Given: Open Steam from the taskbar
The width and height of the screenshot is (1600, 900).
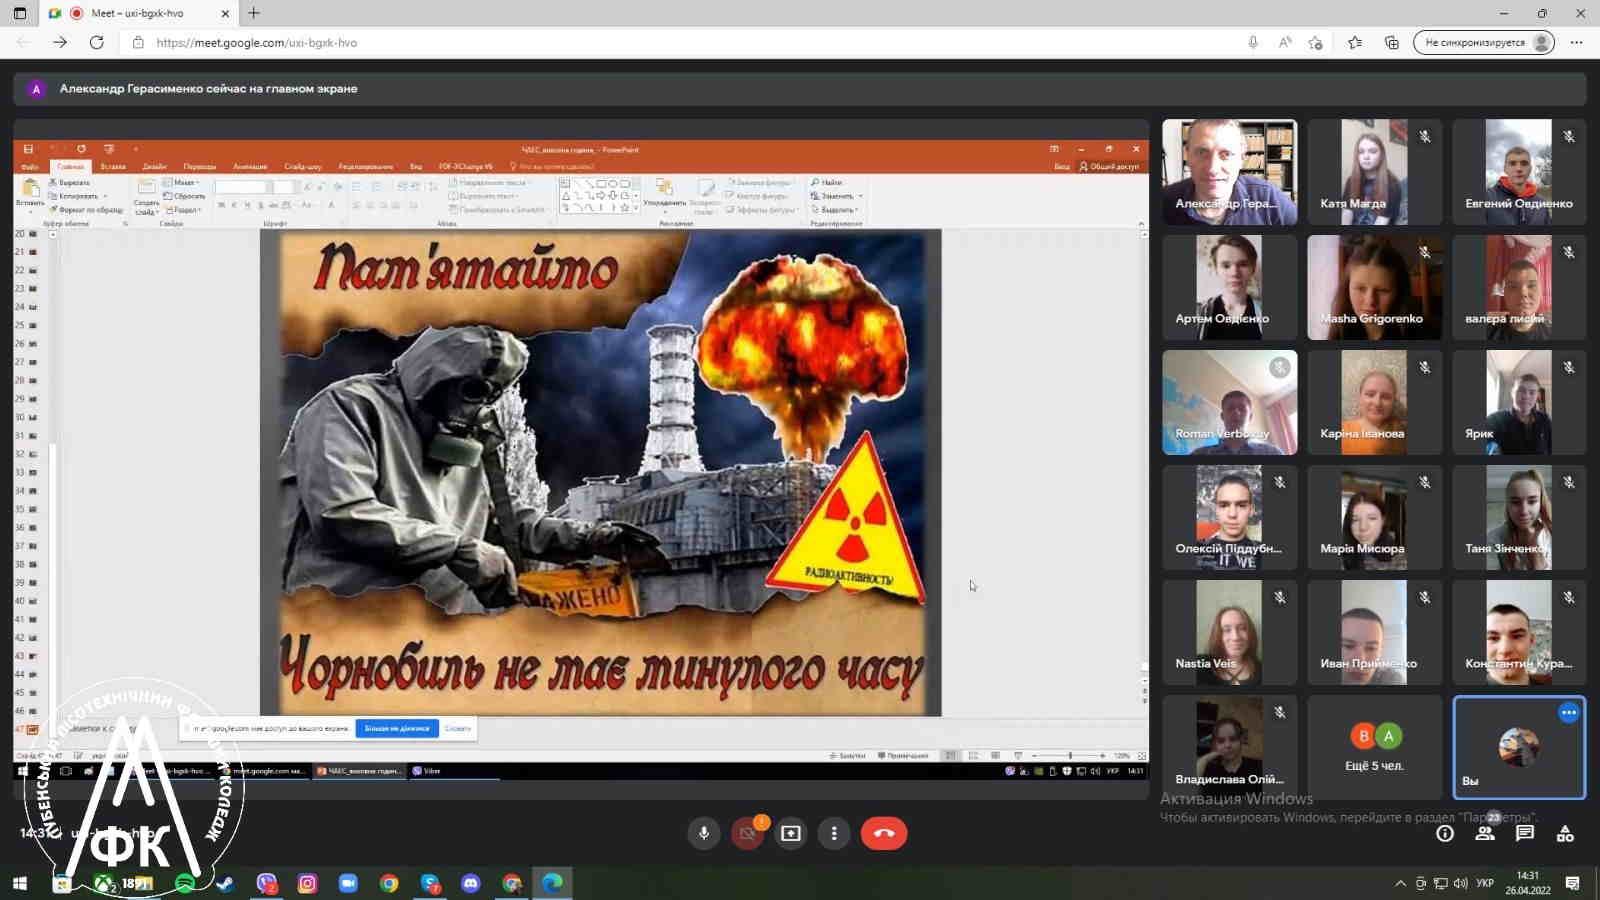Looking at the screenshot, I should click(x=225, y=883).
